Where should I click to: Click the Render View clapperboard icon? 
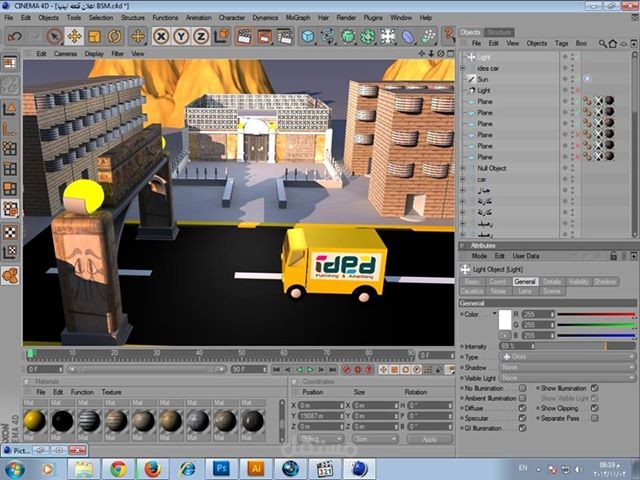click(x=243, y=36)
